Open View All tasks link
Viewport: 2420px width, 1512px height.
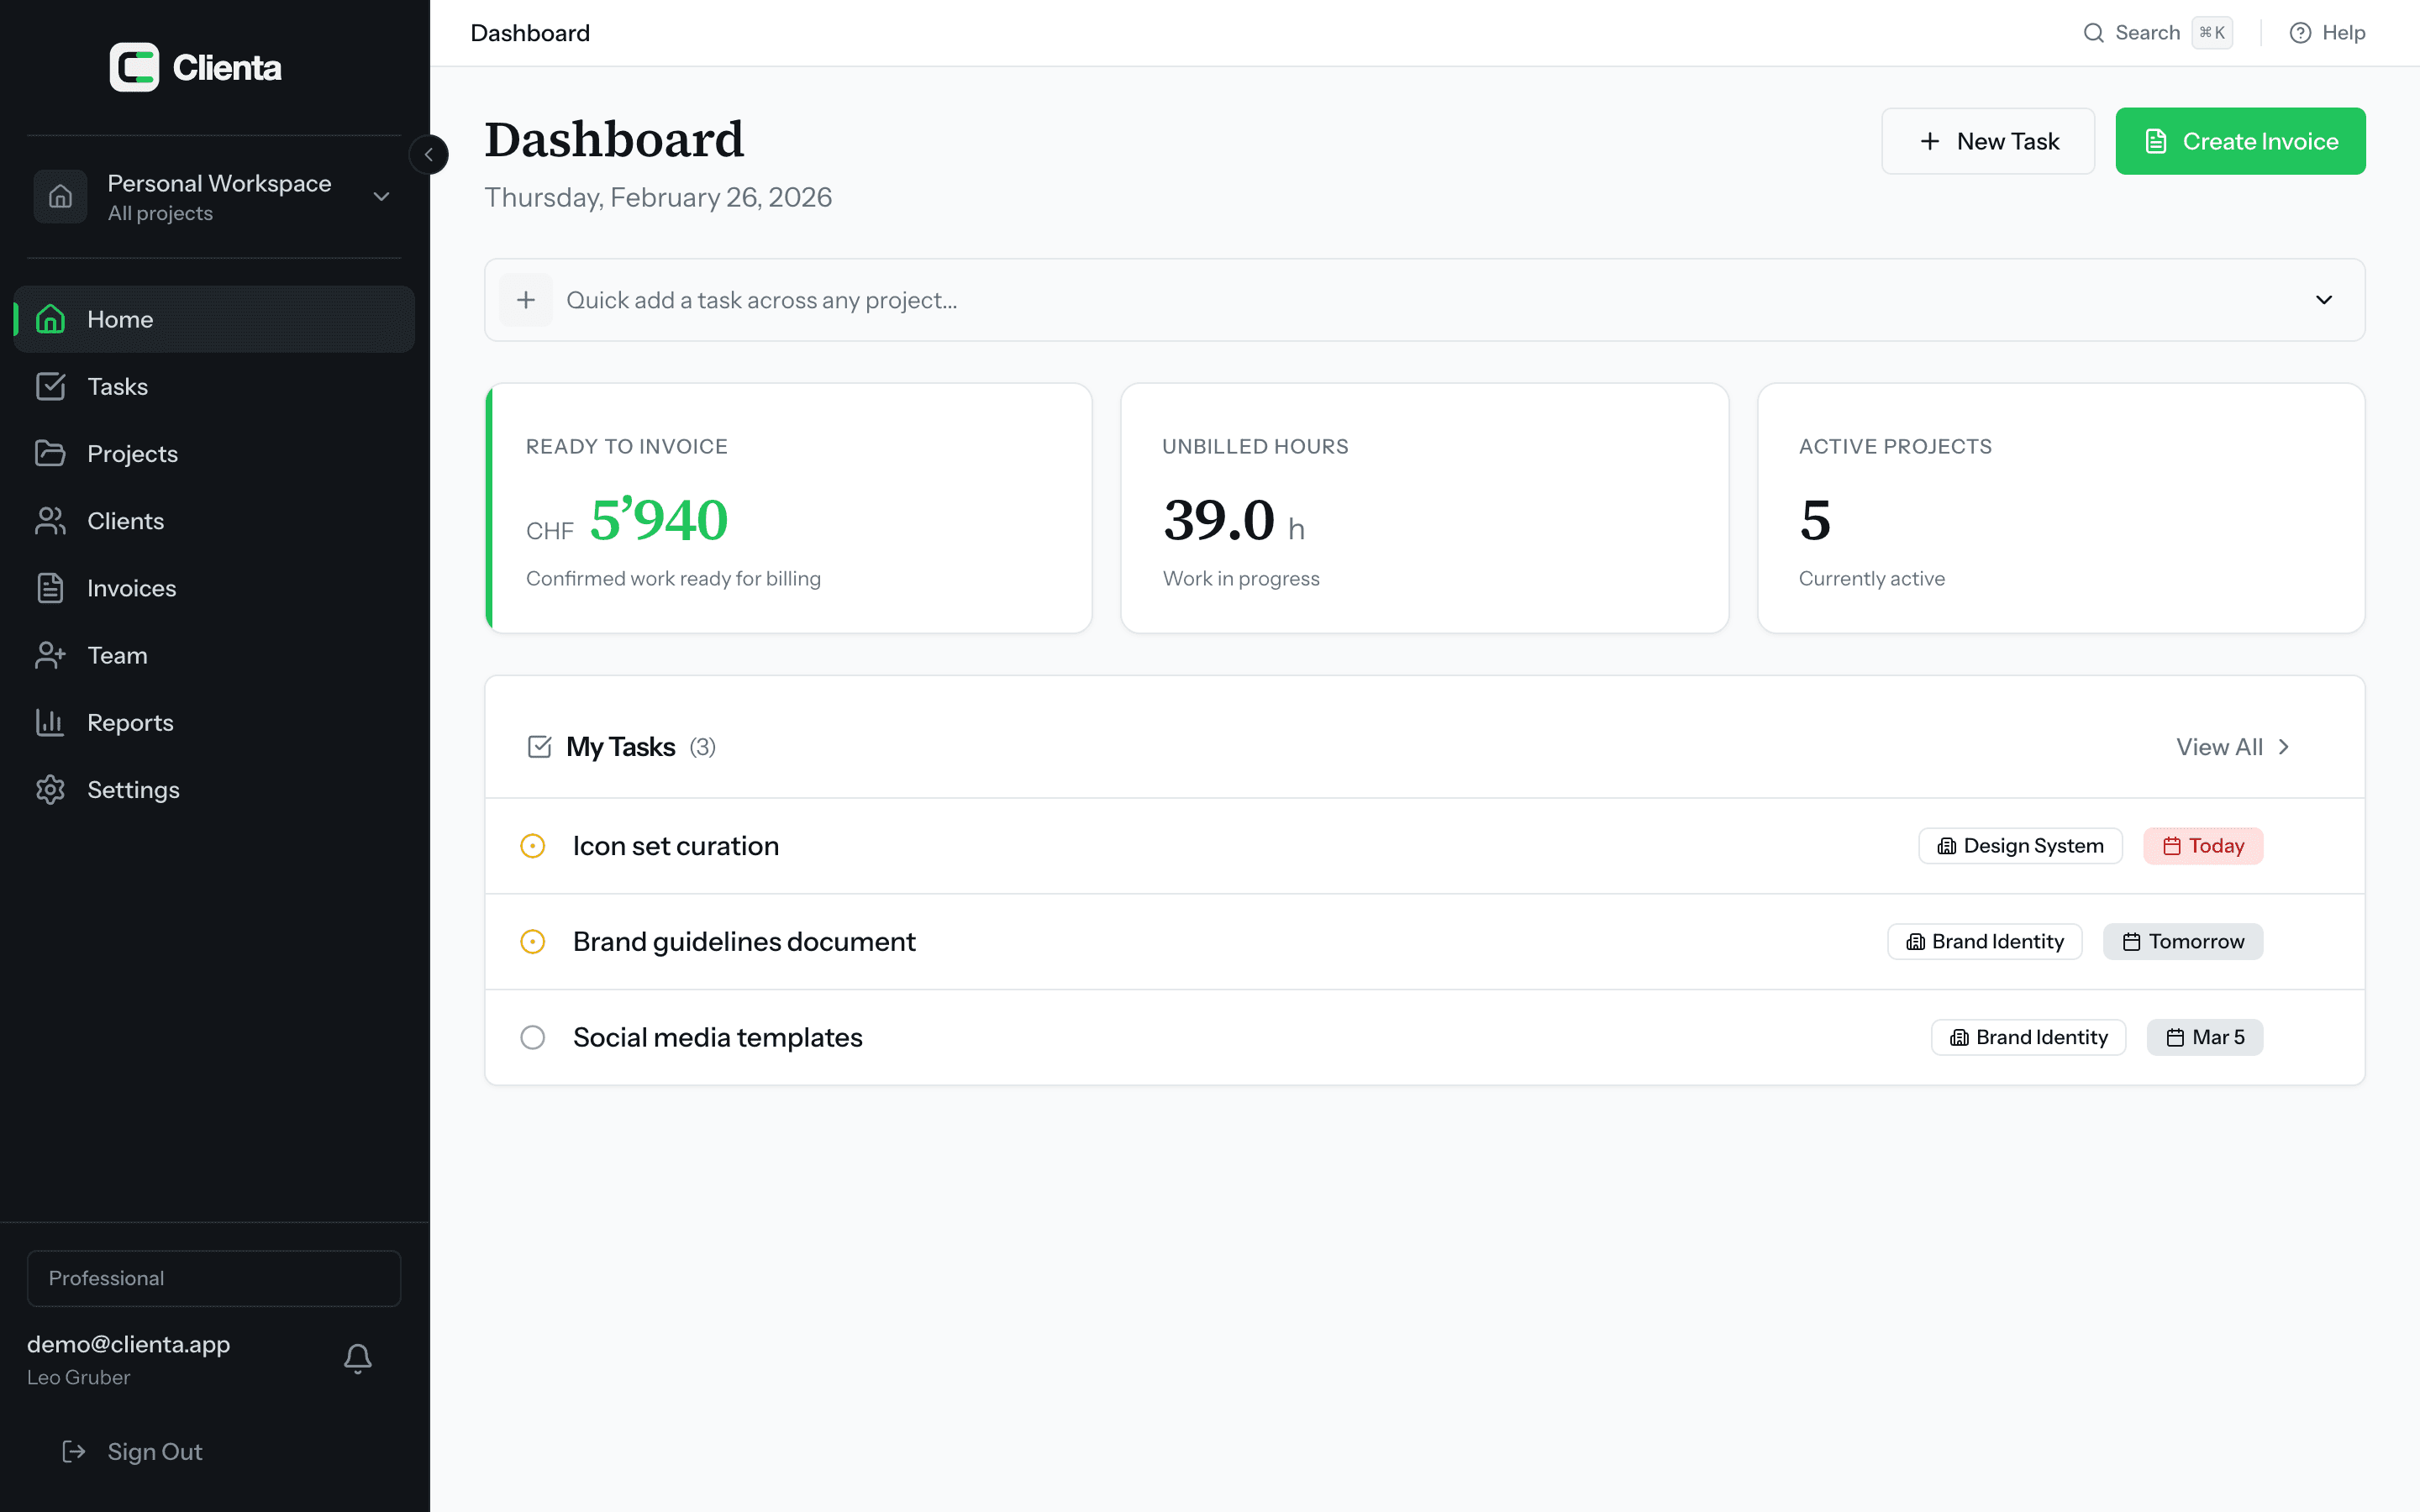2232,746
